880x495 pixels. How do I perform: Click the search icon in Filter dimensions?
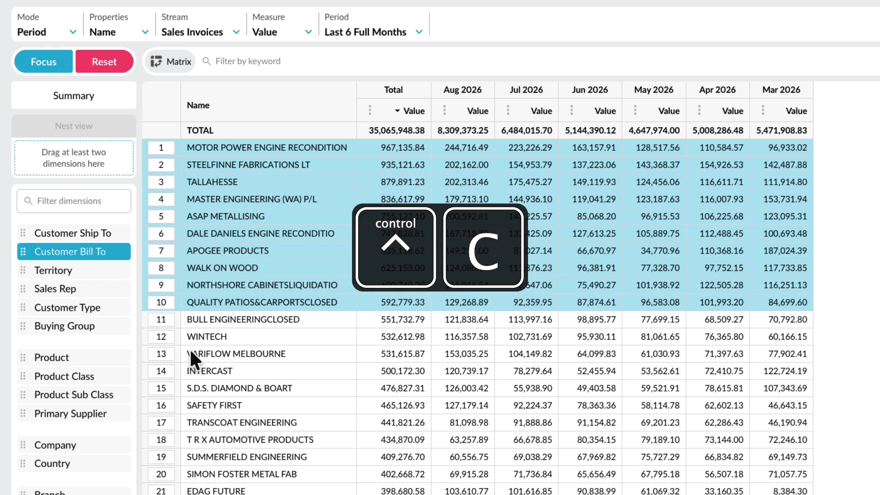point(28,201)
